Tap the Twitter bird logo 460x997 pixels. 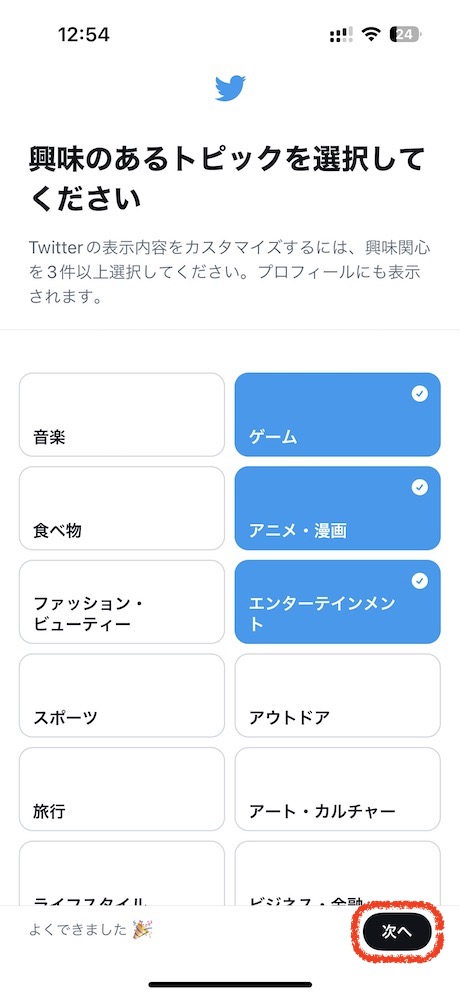coord(230,88)
